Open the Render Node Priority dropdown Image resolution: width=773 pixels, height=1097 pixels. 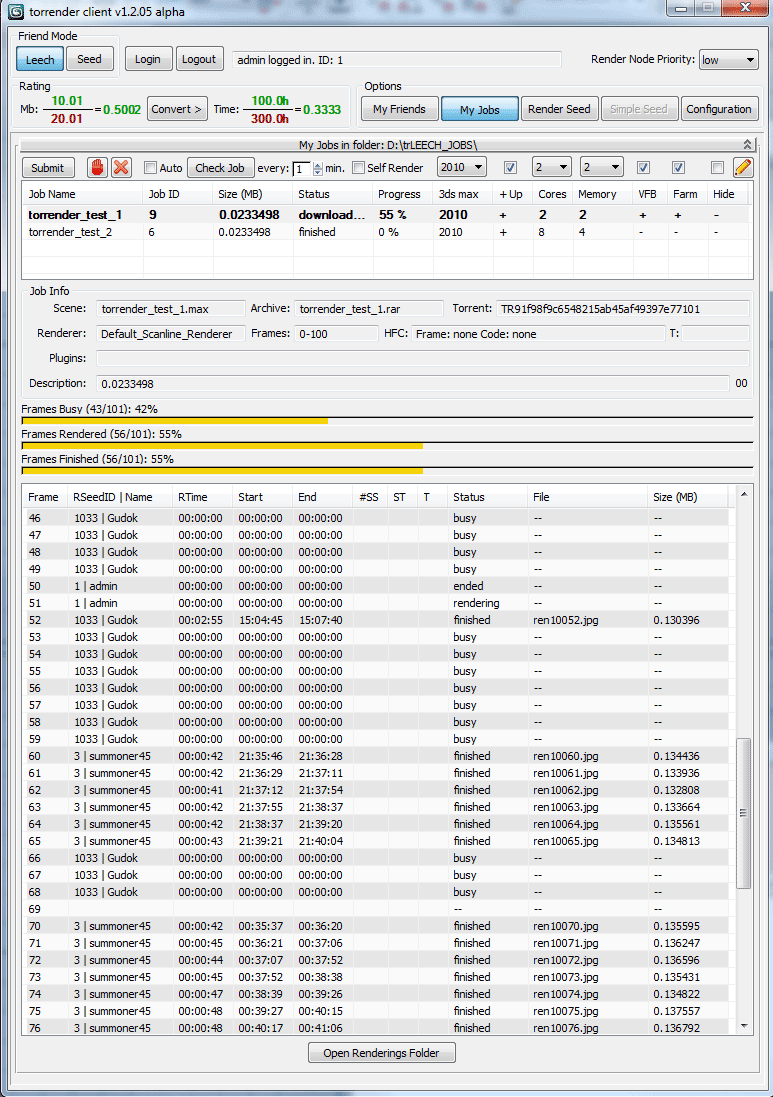[x=728, y=60]
